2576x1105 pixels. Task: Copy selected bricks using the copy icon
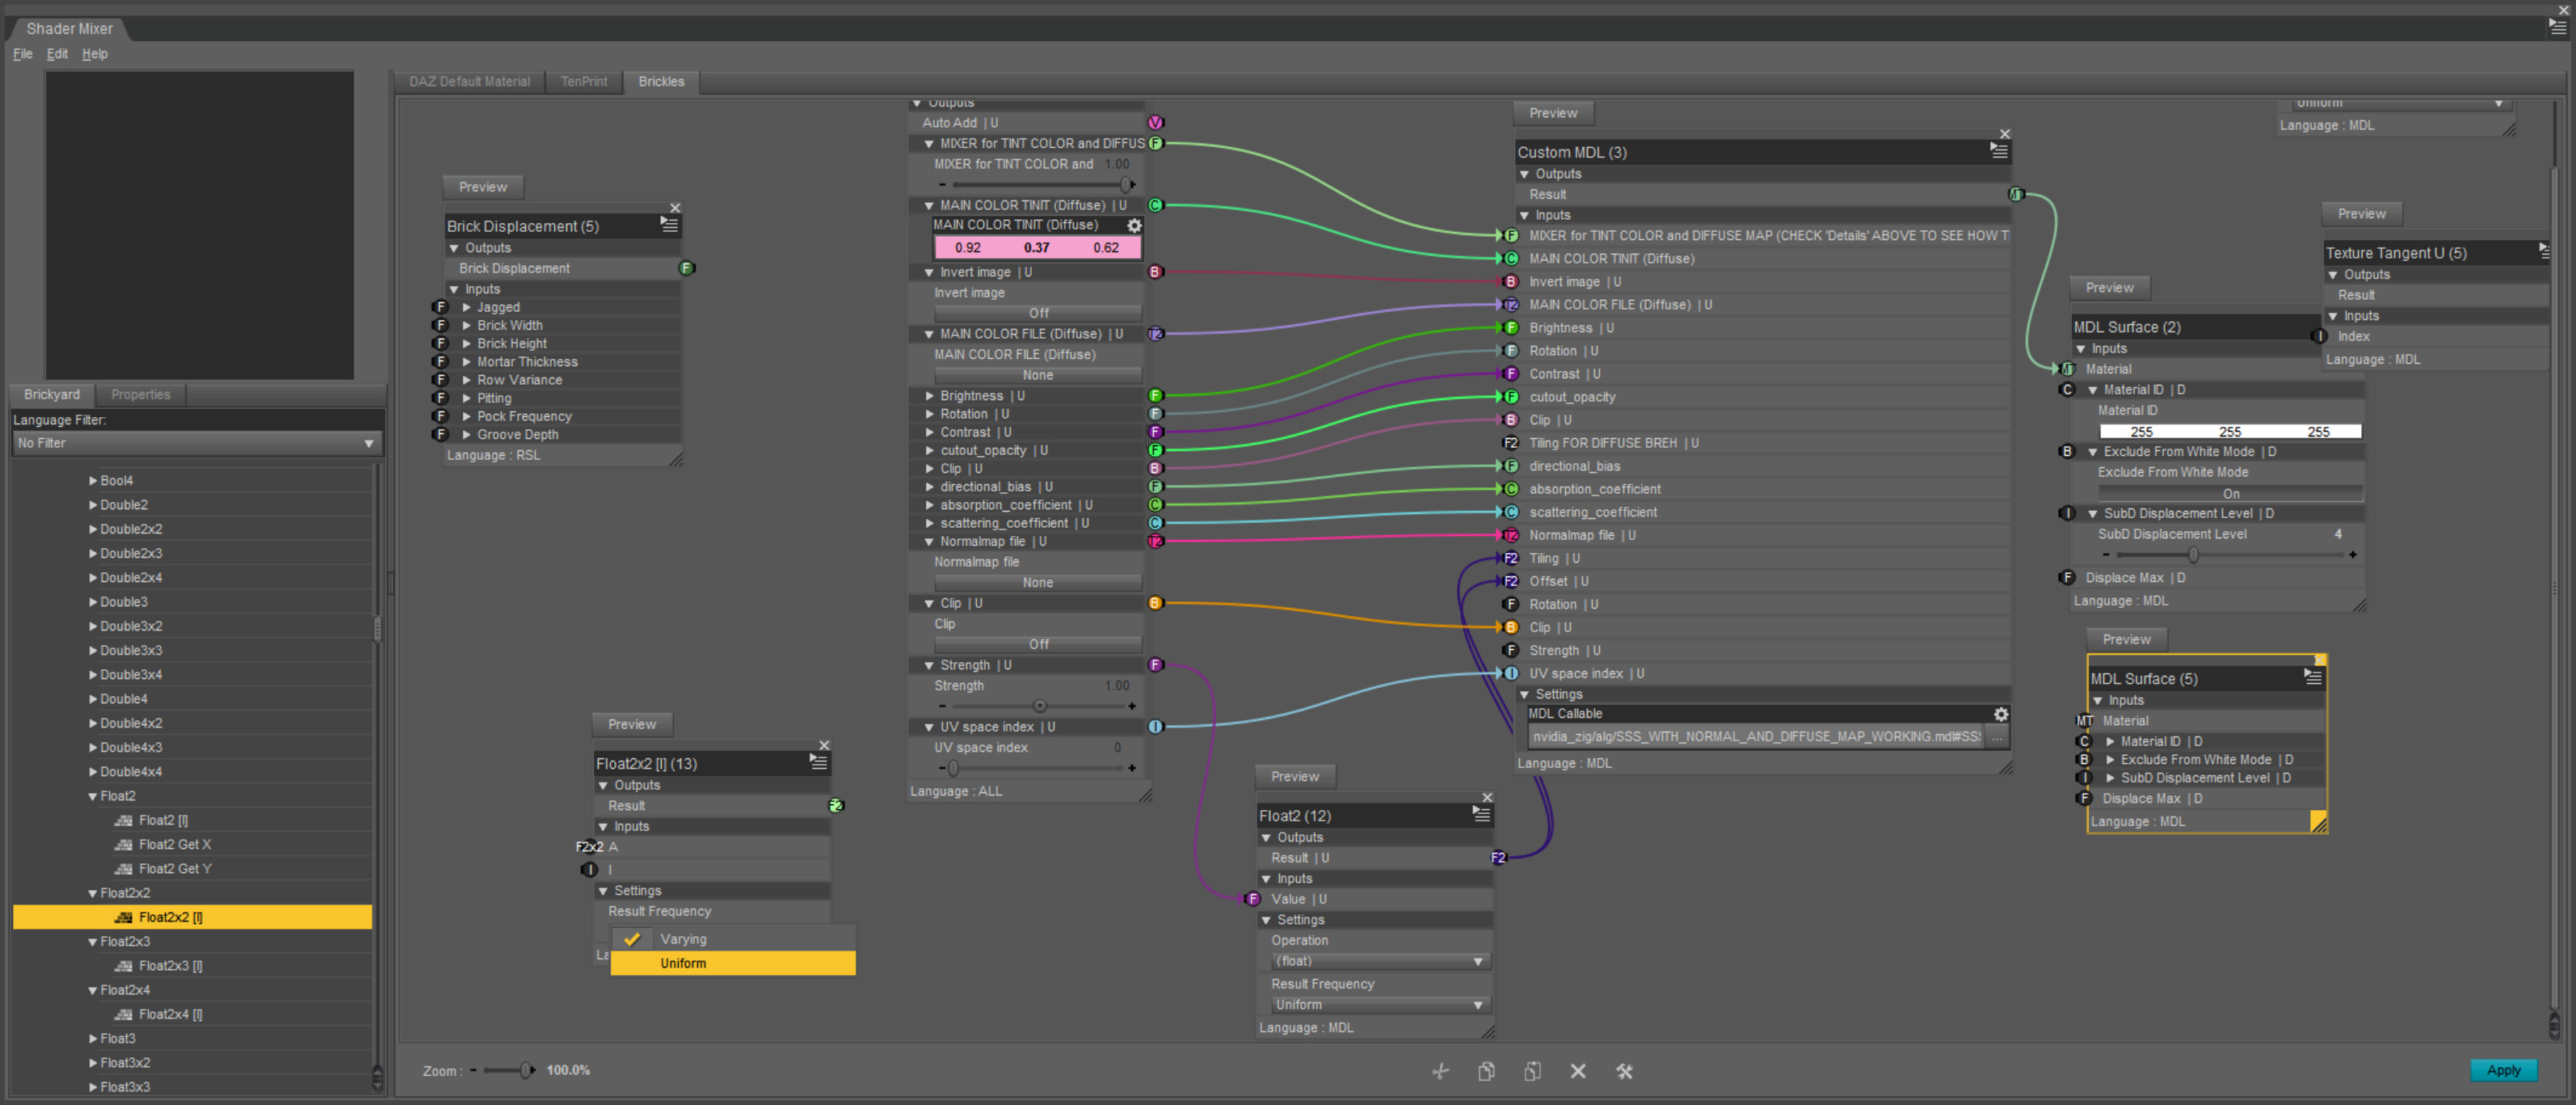pos(1486,1071)
